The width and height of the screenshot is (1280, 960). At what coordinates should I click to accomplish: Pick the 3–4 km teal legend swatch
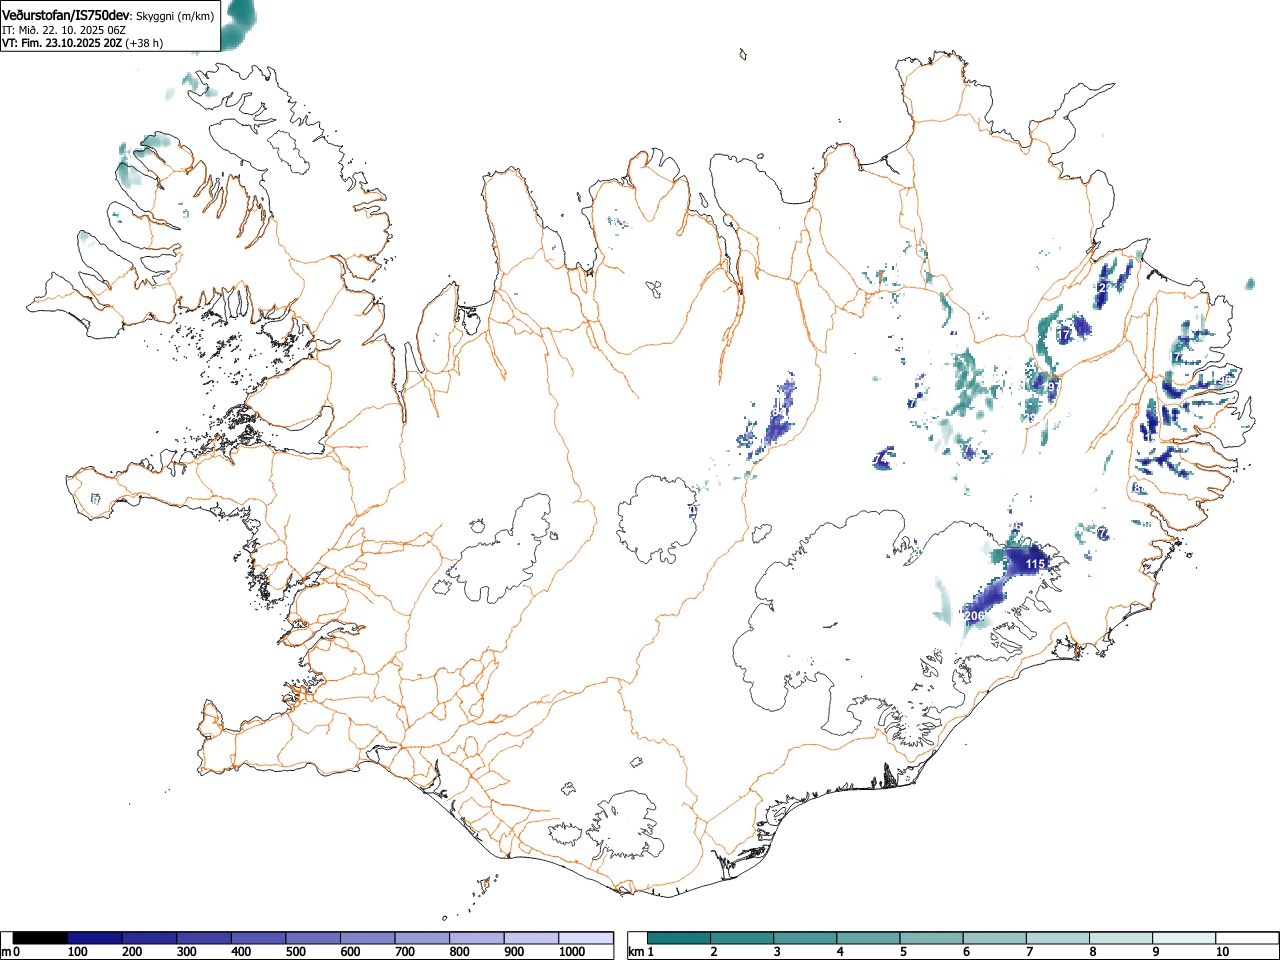[805, 938]
